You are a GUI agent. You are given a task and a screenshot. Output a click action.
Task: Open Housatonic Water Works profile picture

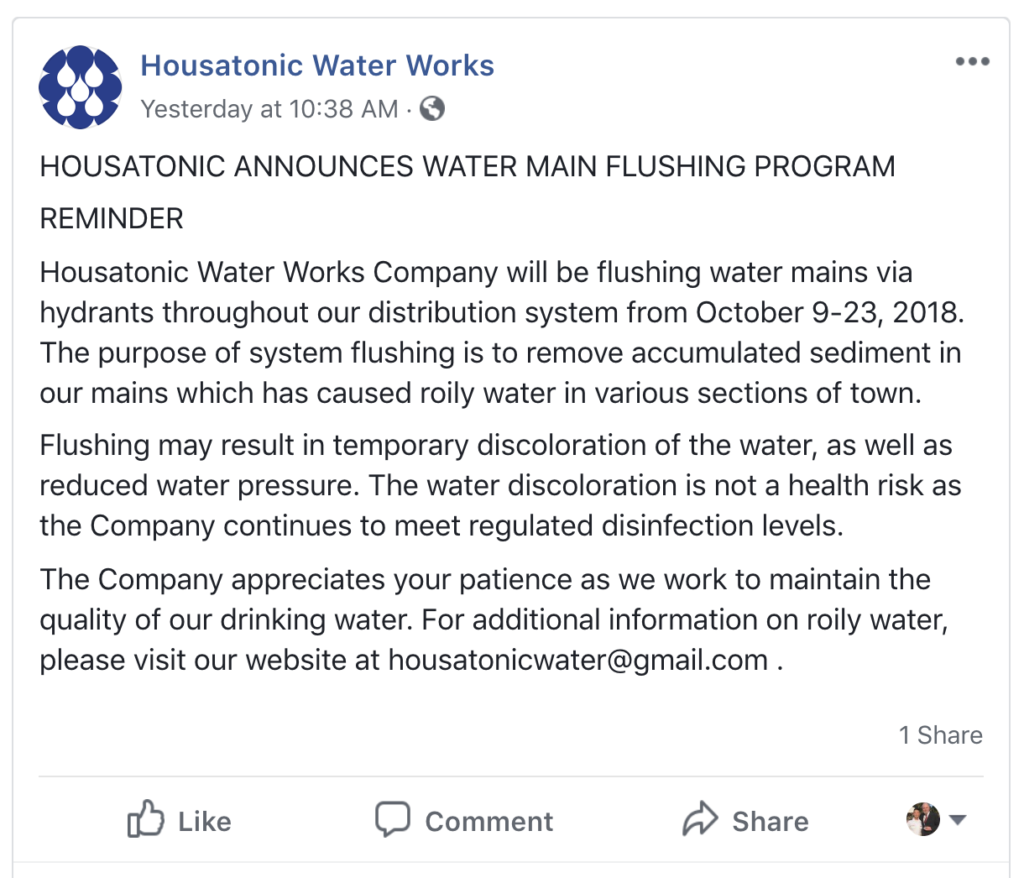click(80, 87)
